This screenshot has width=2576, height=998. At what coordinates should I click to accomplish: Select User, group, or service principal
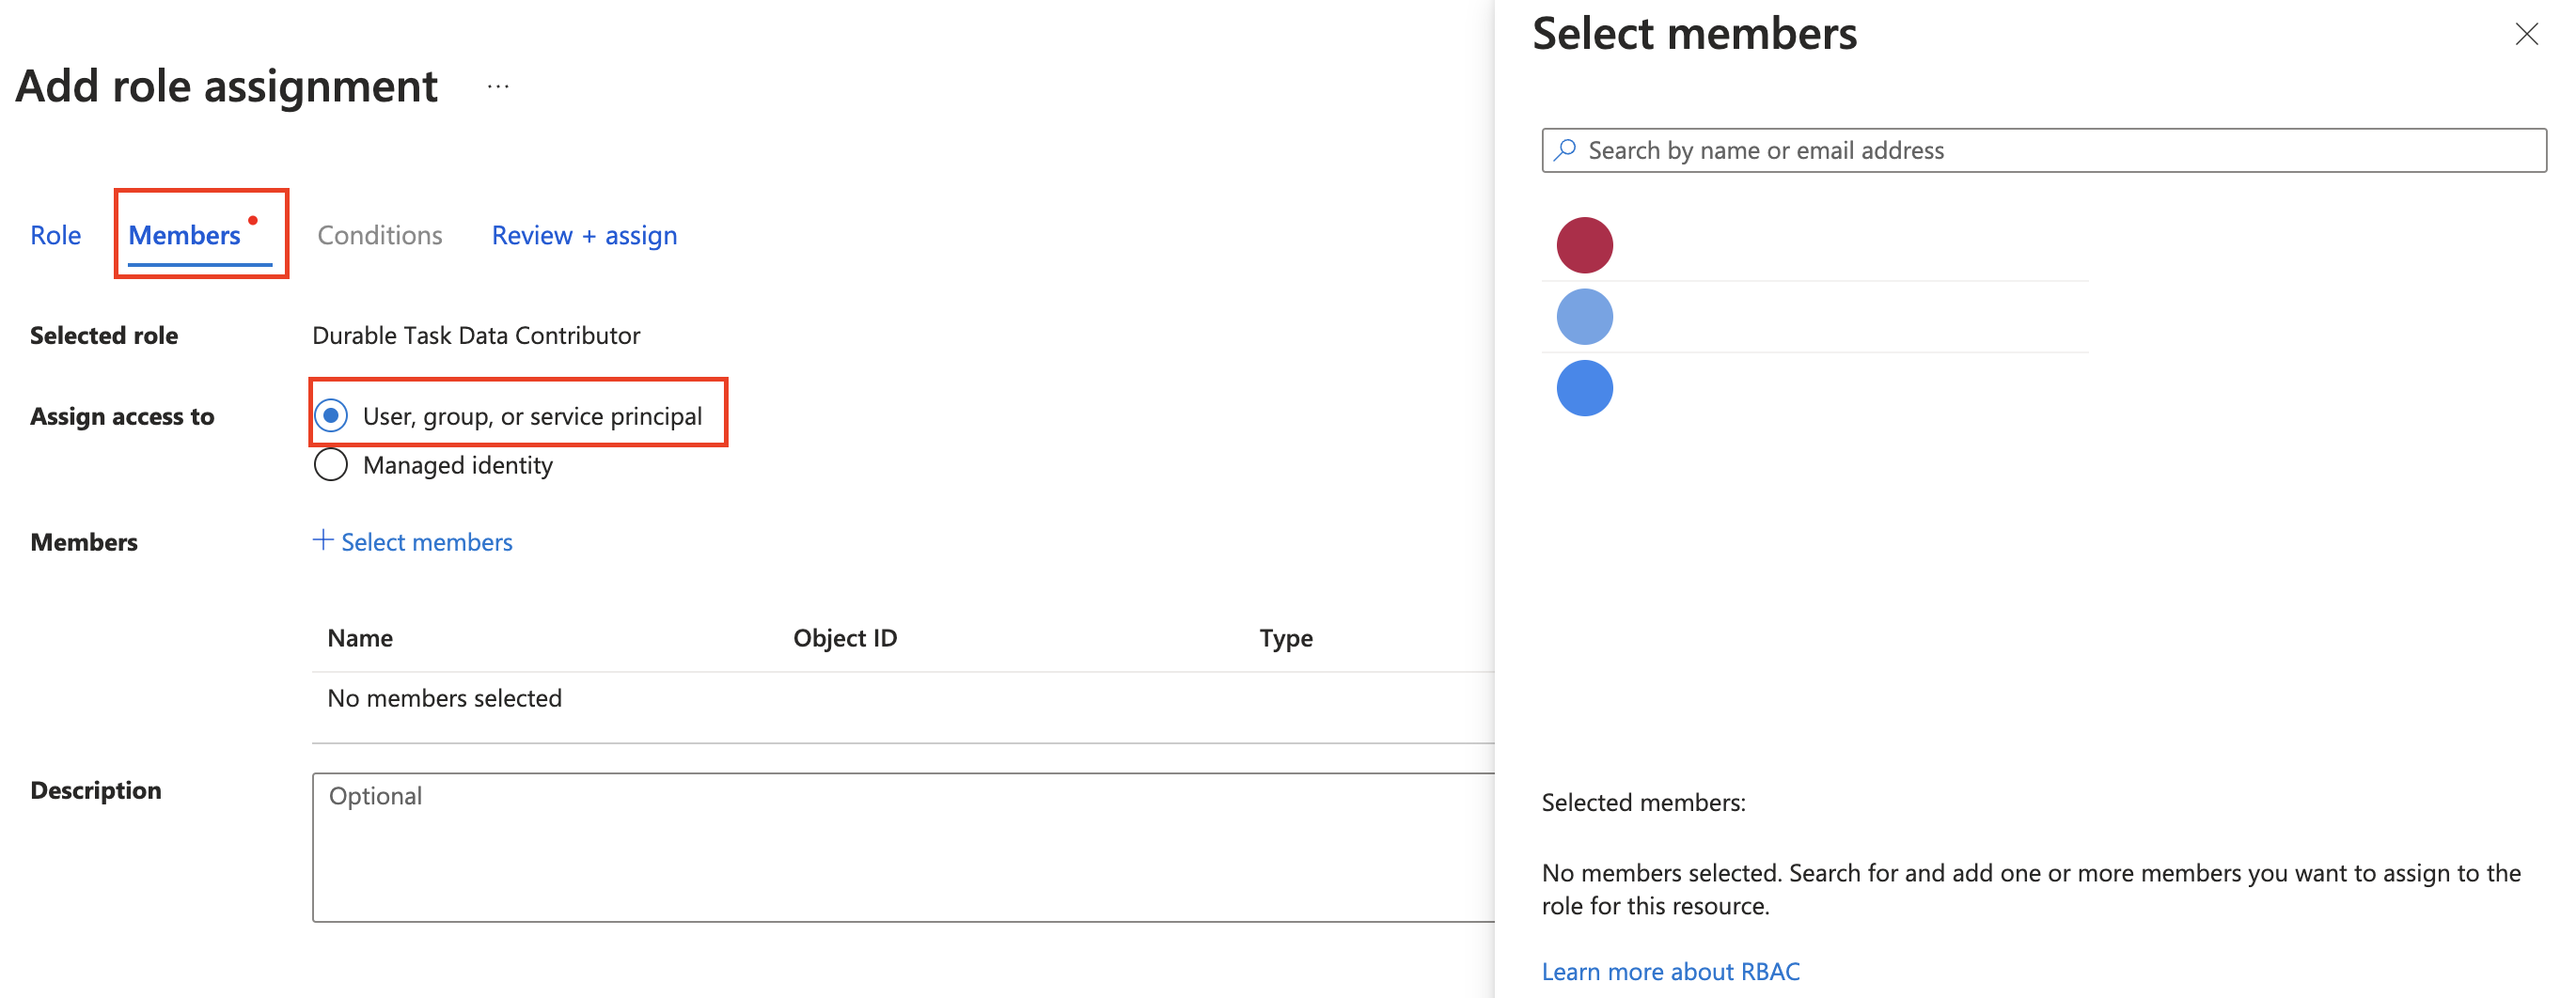331,415
